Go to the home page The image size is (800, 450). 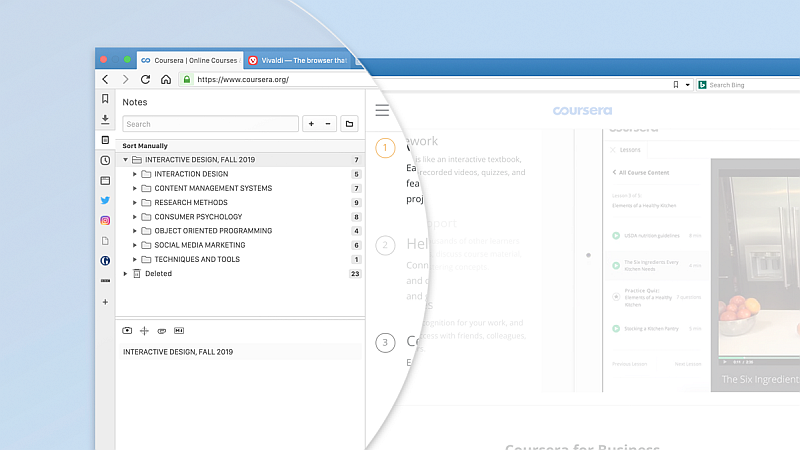pyautogui.click(x=166, y=80)
